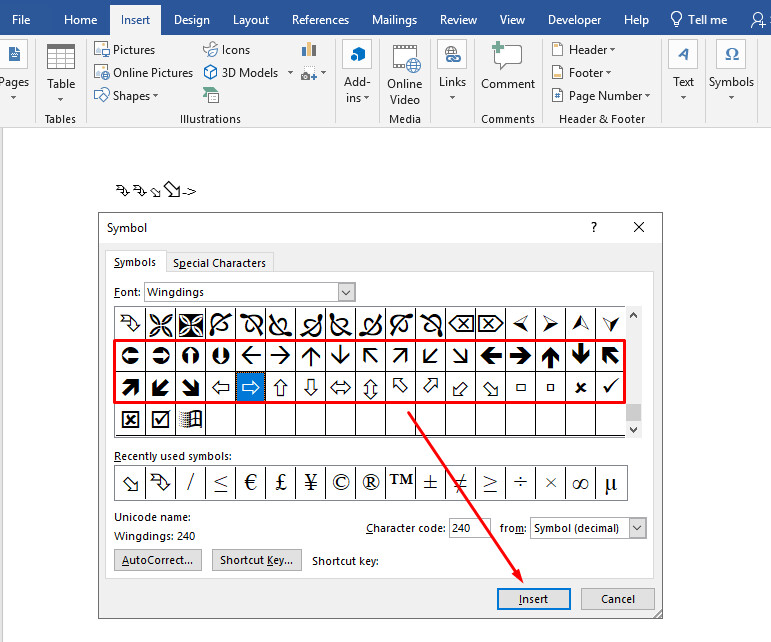
Task: Select the small bold x symbol
Action: point(581,387)
